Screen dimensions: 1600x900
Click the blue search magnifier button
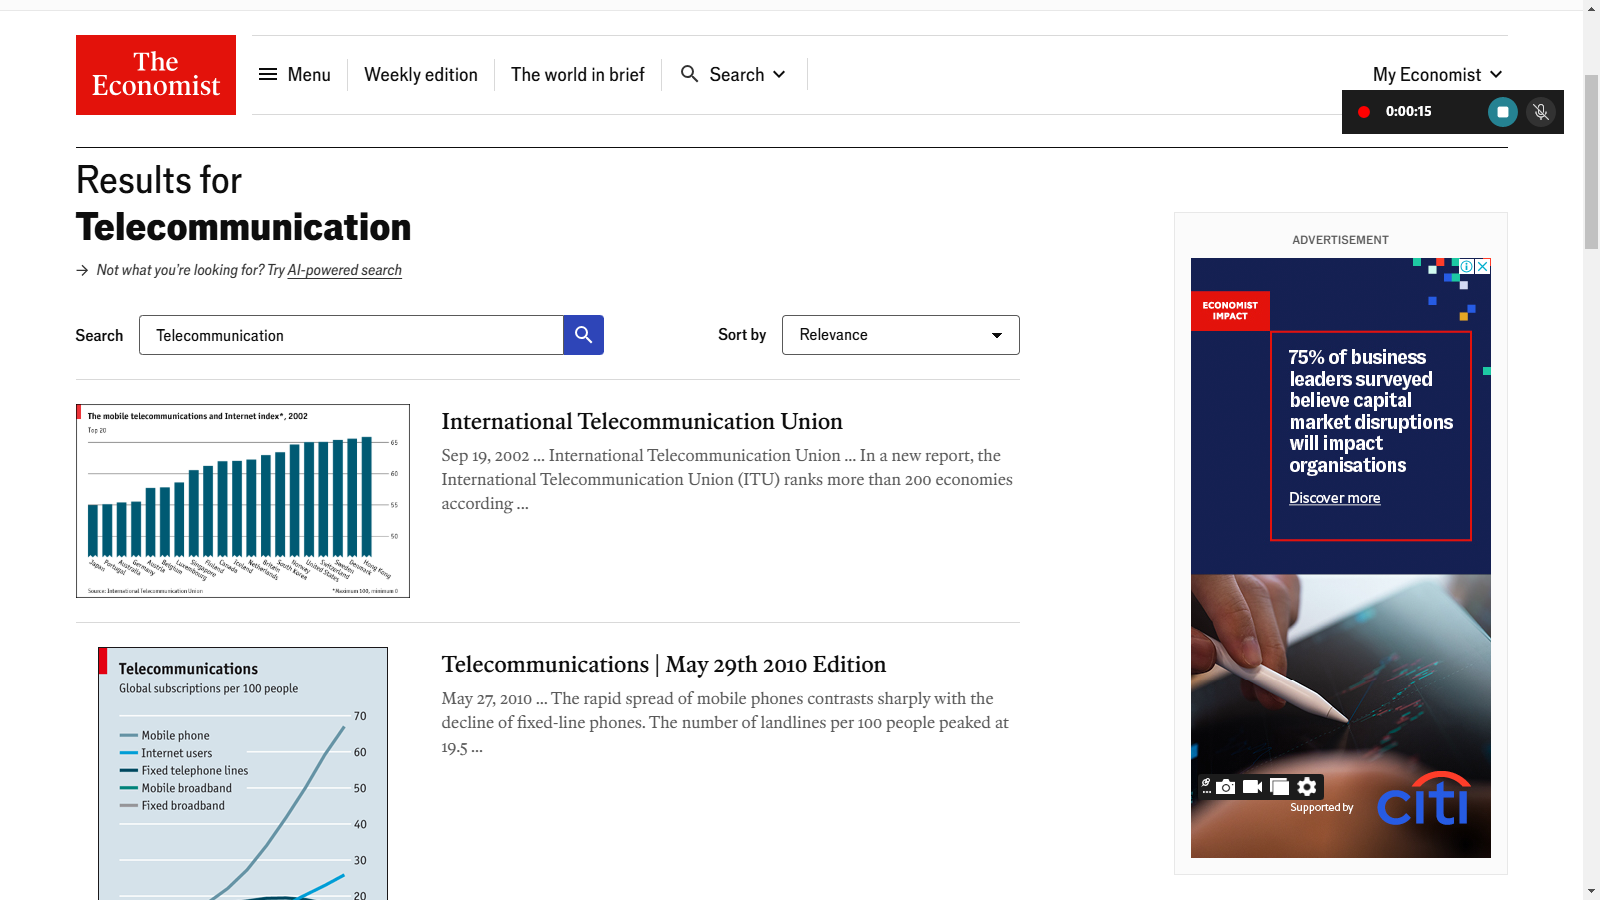(x=583, y=335)
